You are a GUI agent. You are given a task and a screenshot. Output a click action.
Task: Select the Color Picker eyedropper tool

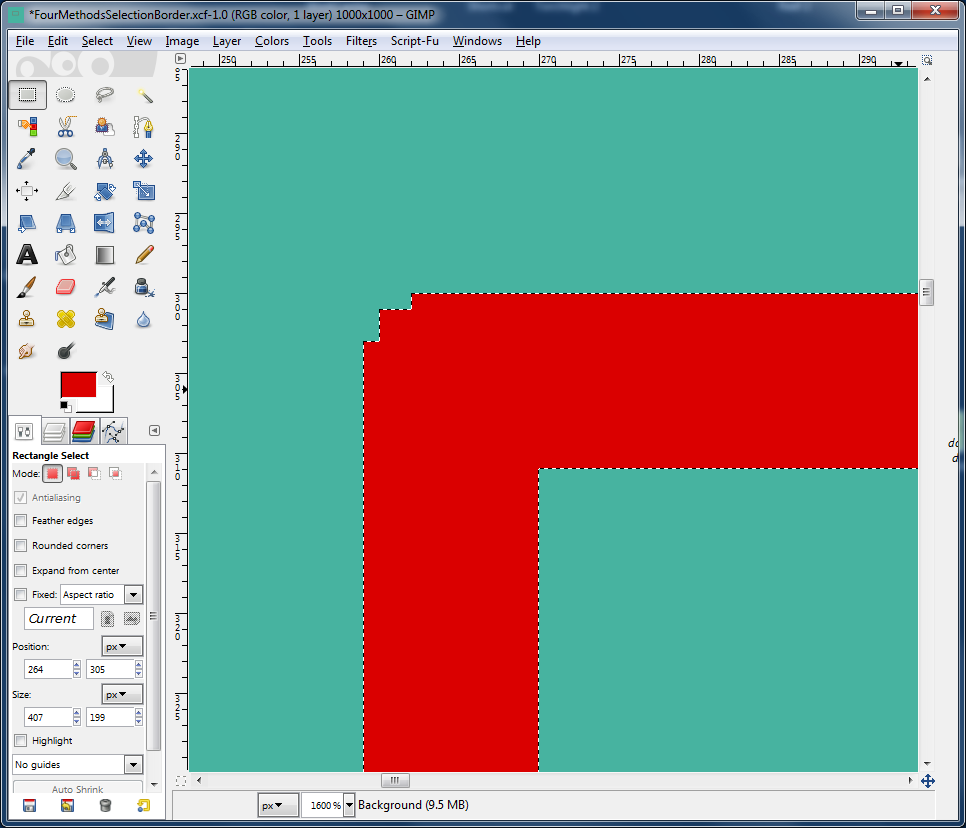pos(27,159)
